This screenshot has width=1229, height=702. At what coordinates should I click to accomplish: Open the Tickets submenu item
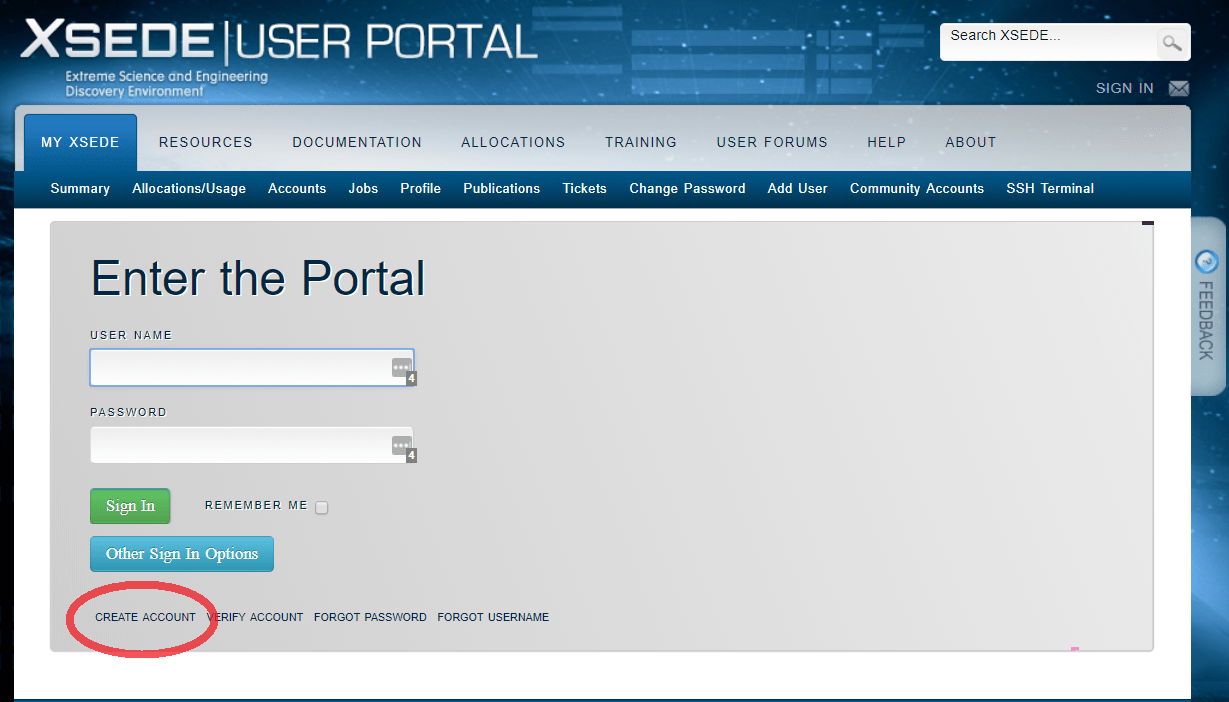click(585, 188)
